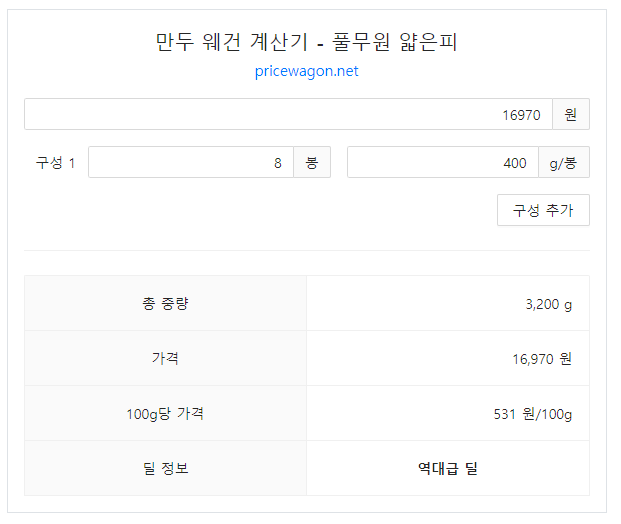Select the 딜 정보 row header
This screenshot has width=621, height=524.
165,469
